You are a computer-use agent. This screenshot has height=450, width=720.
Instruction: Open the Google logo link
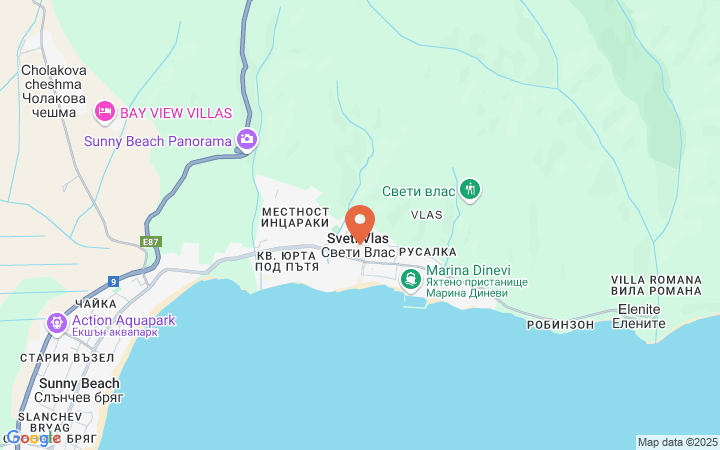pyautogui.click(x=34, y=439)
